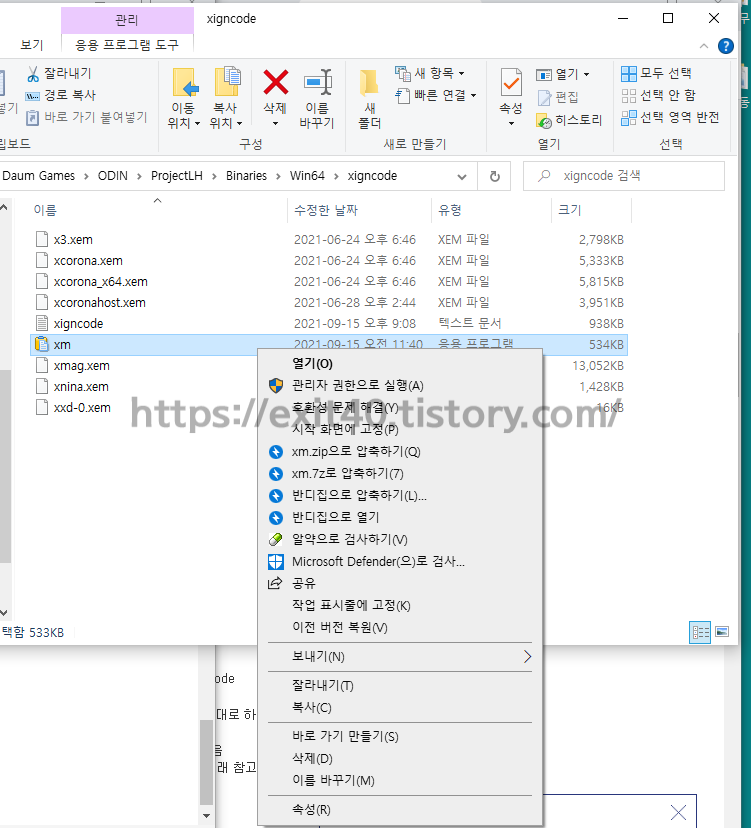Click the Properties (속성) checkmark icon
Viewport: 751px width, 828px height.
pos(511,82)
